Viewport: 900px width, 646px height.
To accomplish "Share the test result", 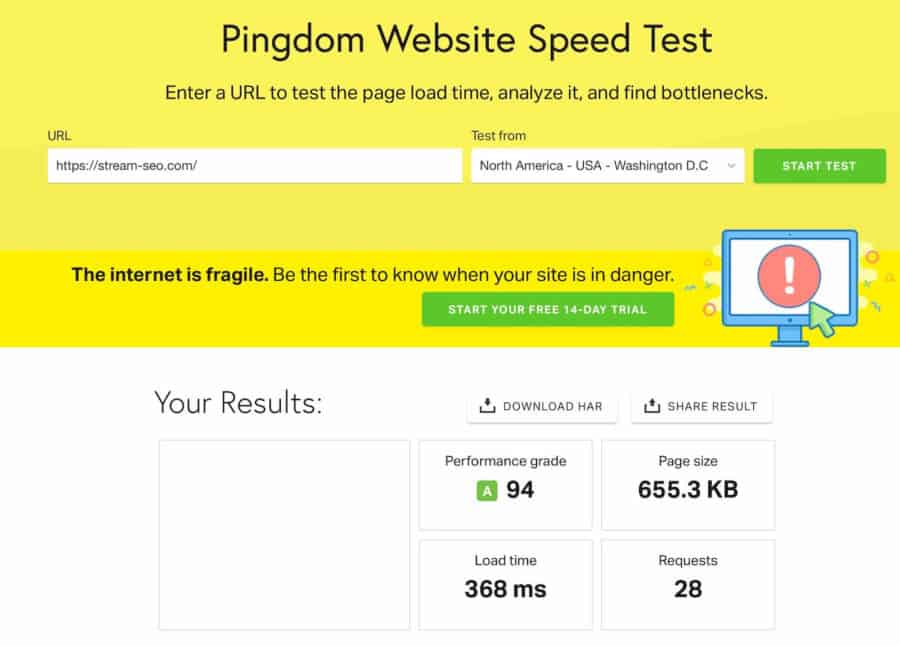I will (701, 407).
